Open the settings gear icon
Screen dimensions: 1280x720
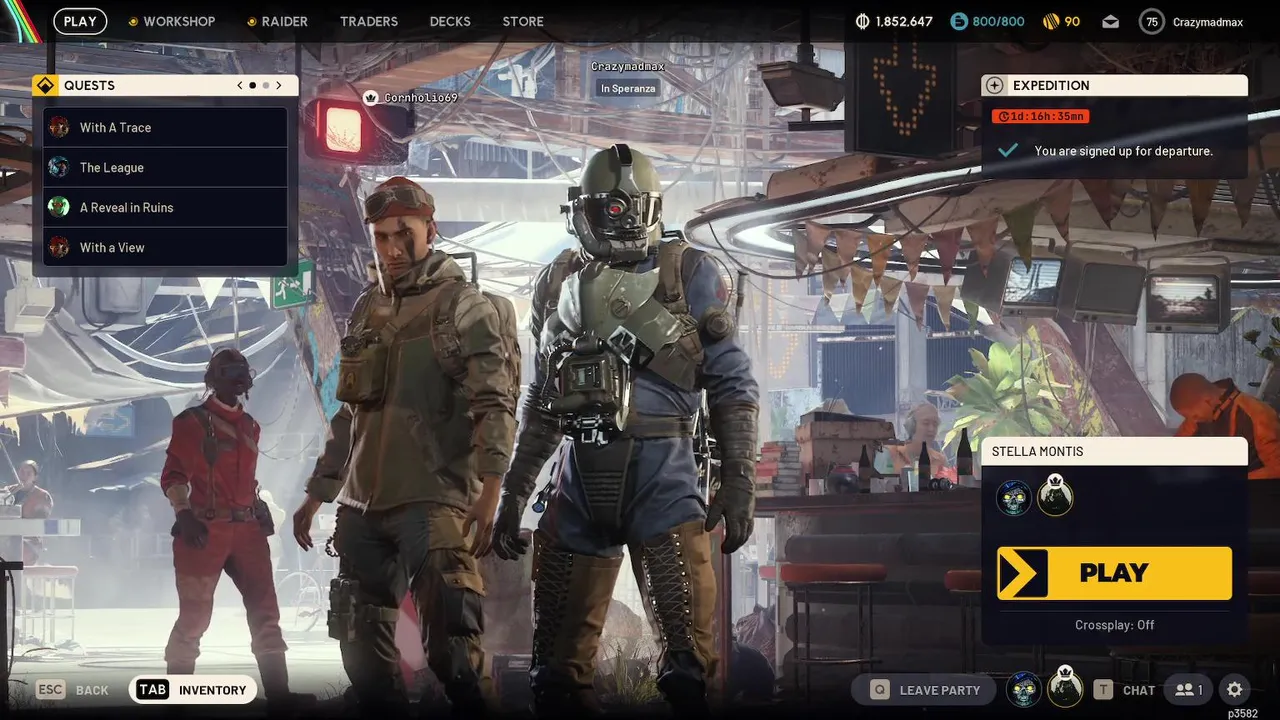[1235, 690]
